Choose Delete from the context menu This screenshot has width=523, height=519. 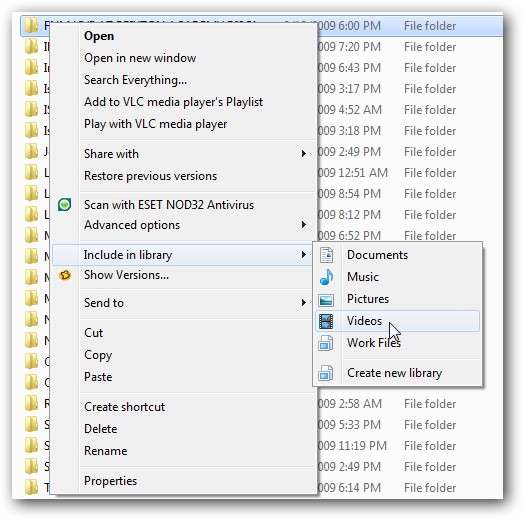pos(100,429)
